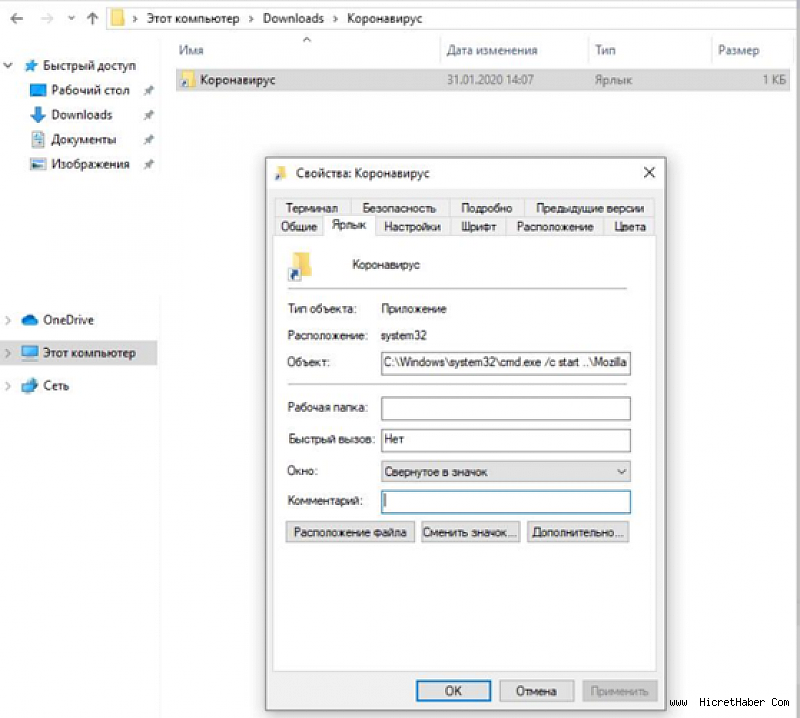Screen dimensions: 800x718
Task: Click the Back navigation arrow
Action: [17, 18]
